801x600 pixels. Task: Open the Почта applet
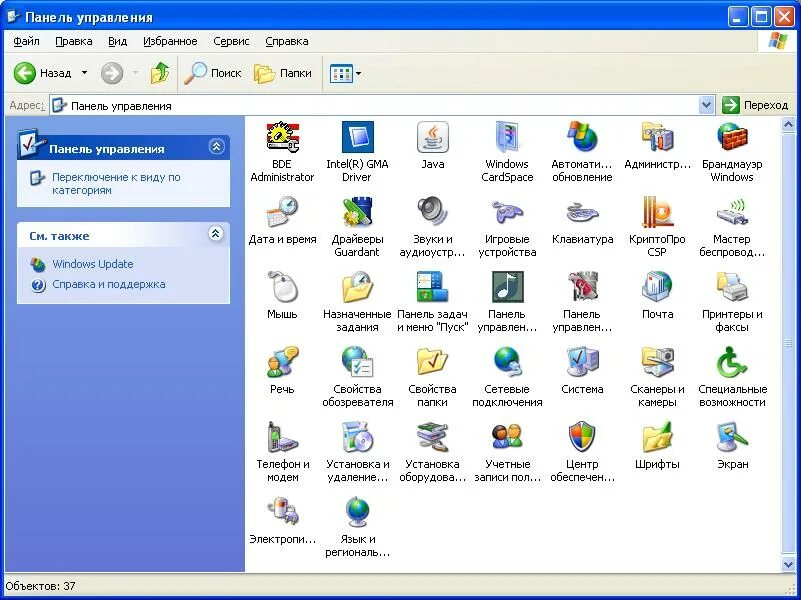point(657,287)
